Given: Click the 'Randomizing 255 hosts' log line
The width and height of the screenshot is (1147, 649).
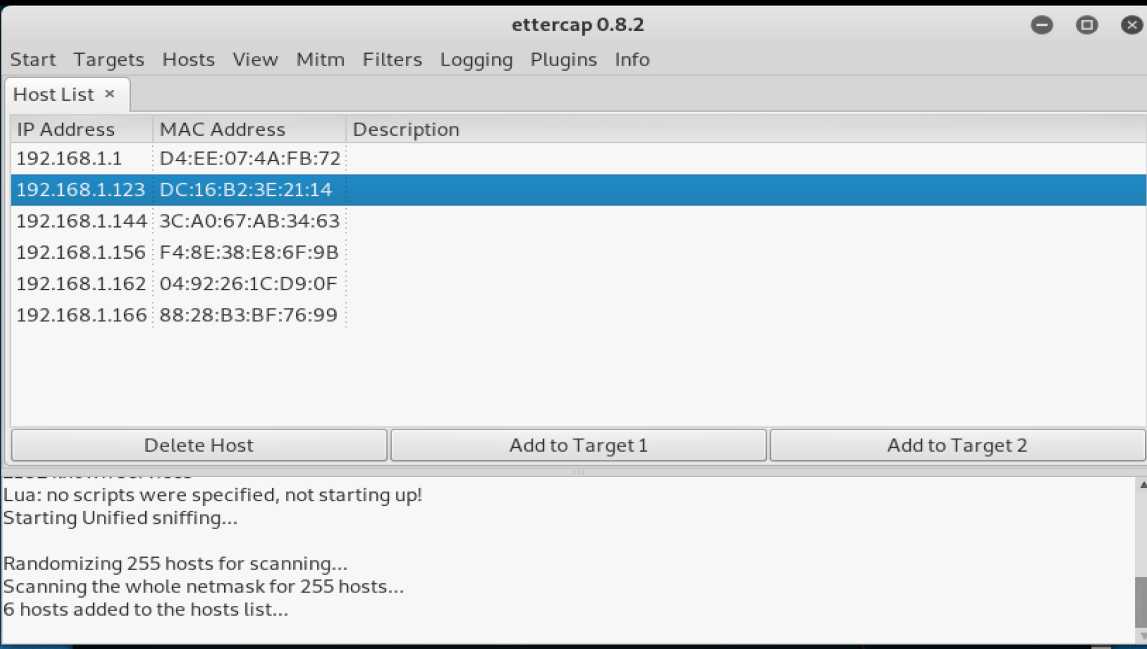Looking at the screenshot, I should click(176, 564).
